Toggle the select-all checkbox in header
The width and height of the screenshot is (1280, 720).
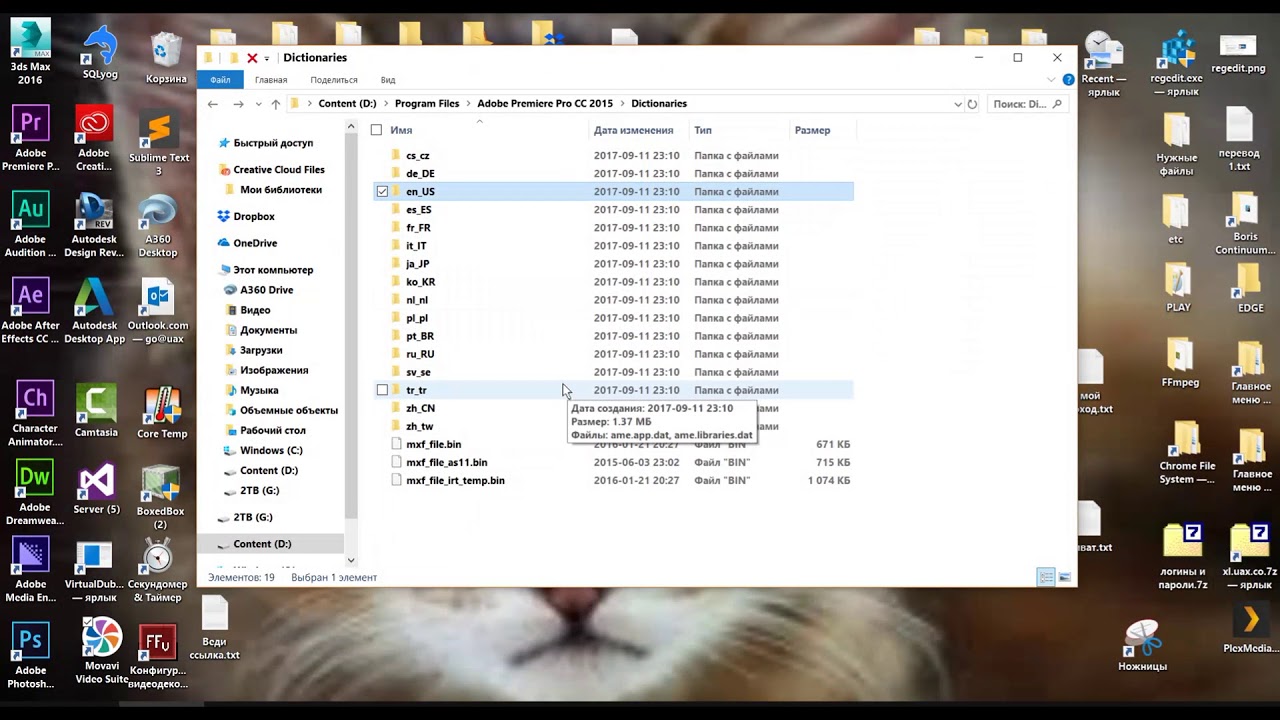point(376,130)
